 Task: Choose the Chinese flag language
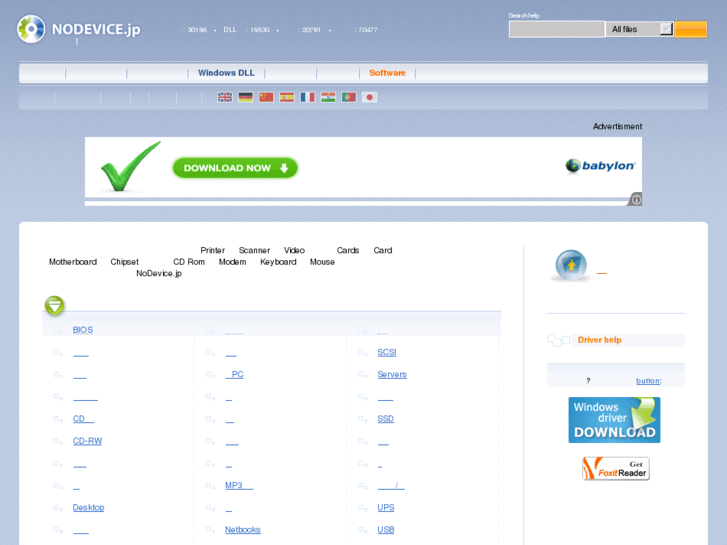[x=266, y=97]
